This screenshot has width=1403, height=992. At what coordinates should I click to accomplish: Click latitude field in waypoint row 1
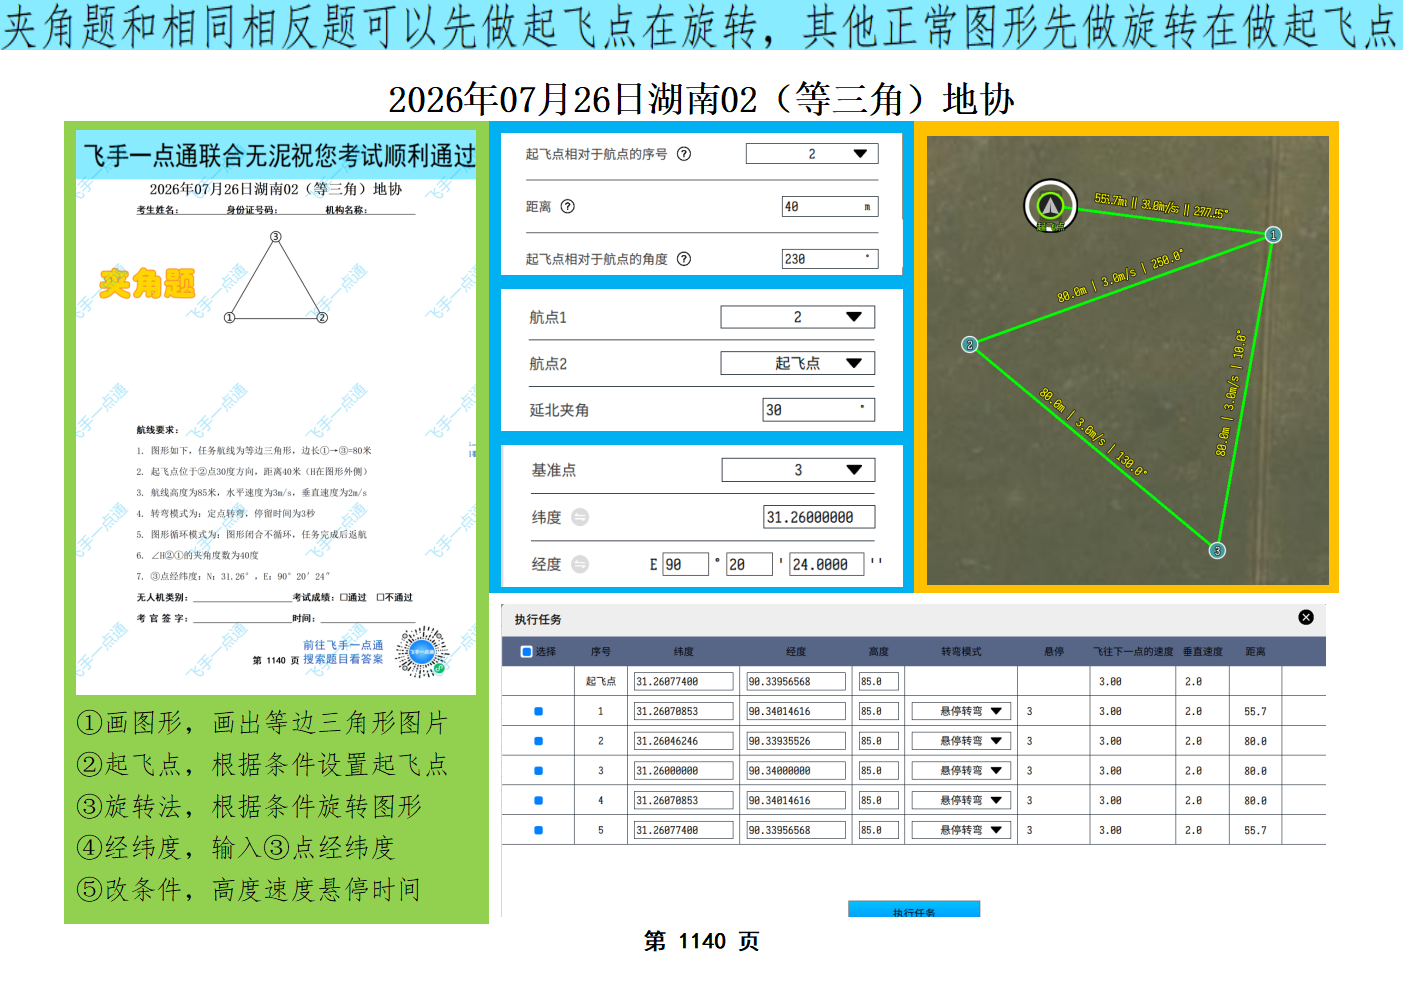pos(683,712)
